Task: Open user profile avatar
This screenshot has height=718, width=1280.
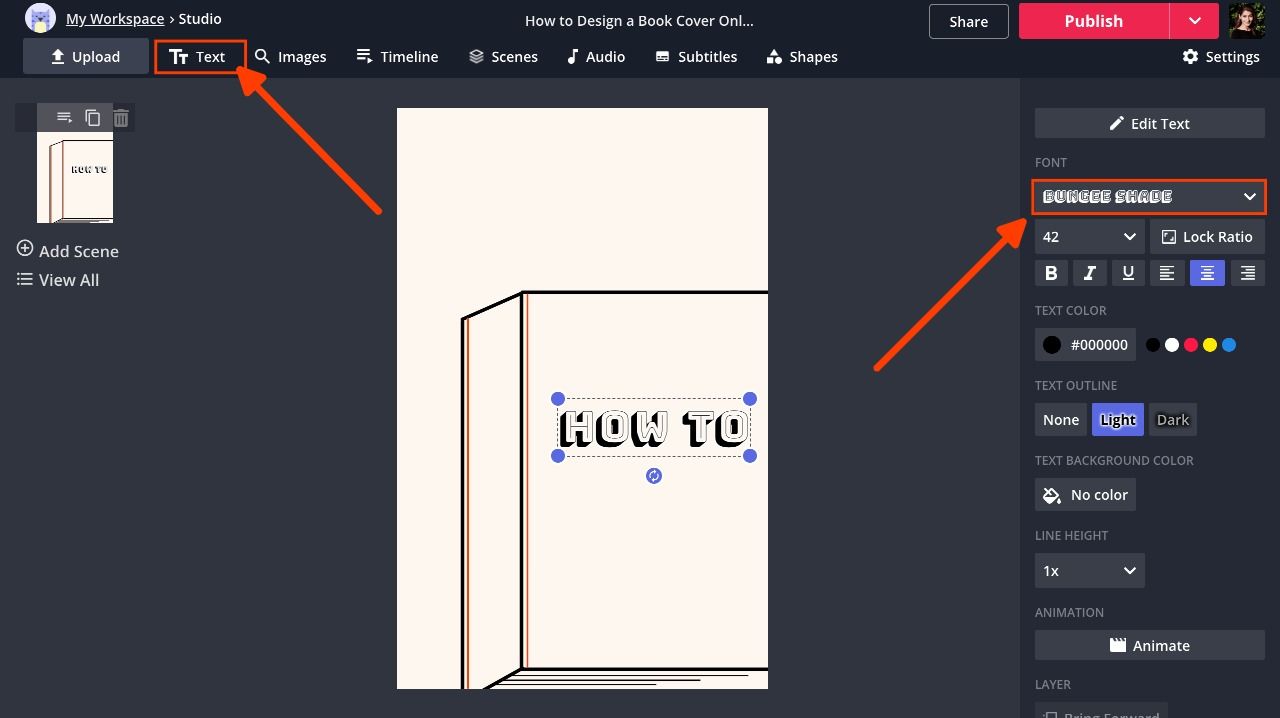Action: [x=1246, y=21]
